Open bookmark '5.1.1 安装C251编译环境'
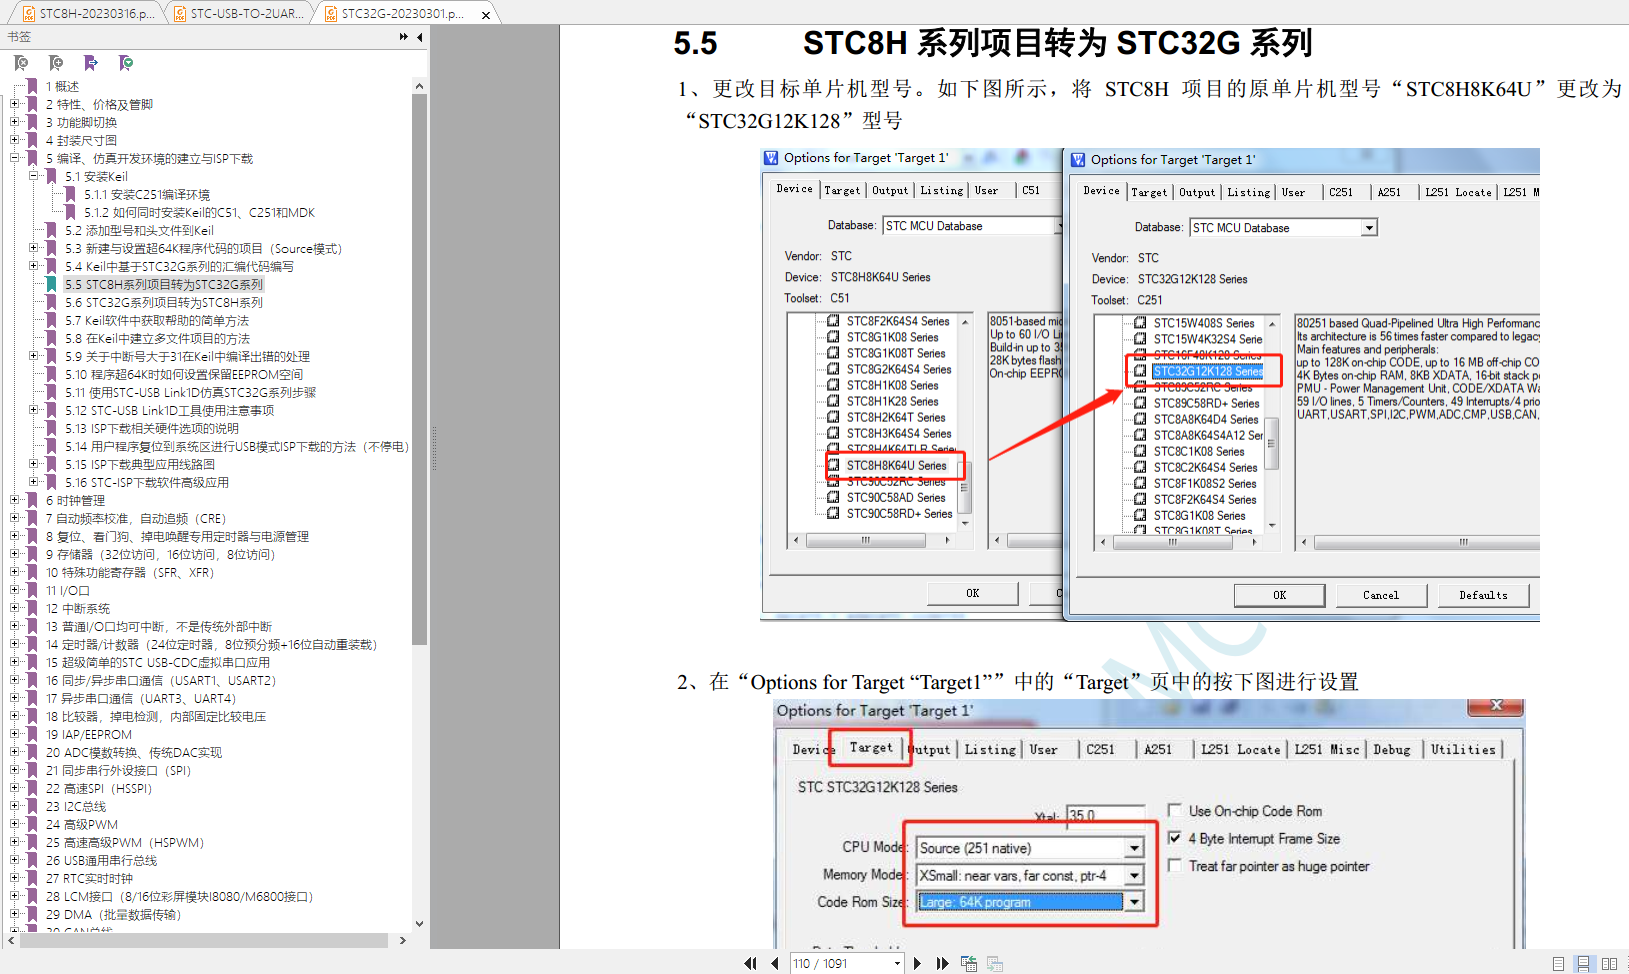Viewport: 1629px width, 974px height. [x=147, y=194]
